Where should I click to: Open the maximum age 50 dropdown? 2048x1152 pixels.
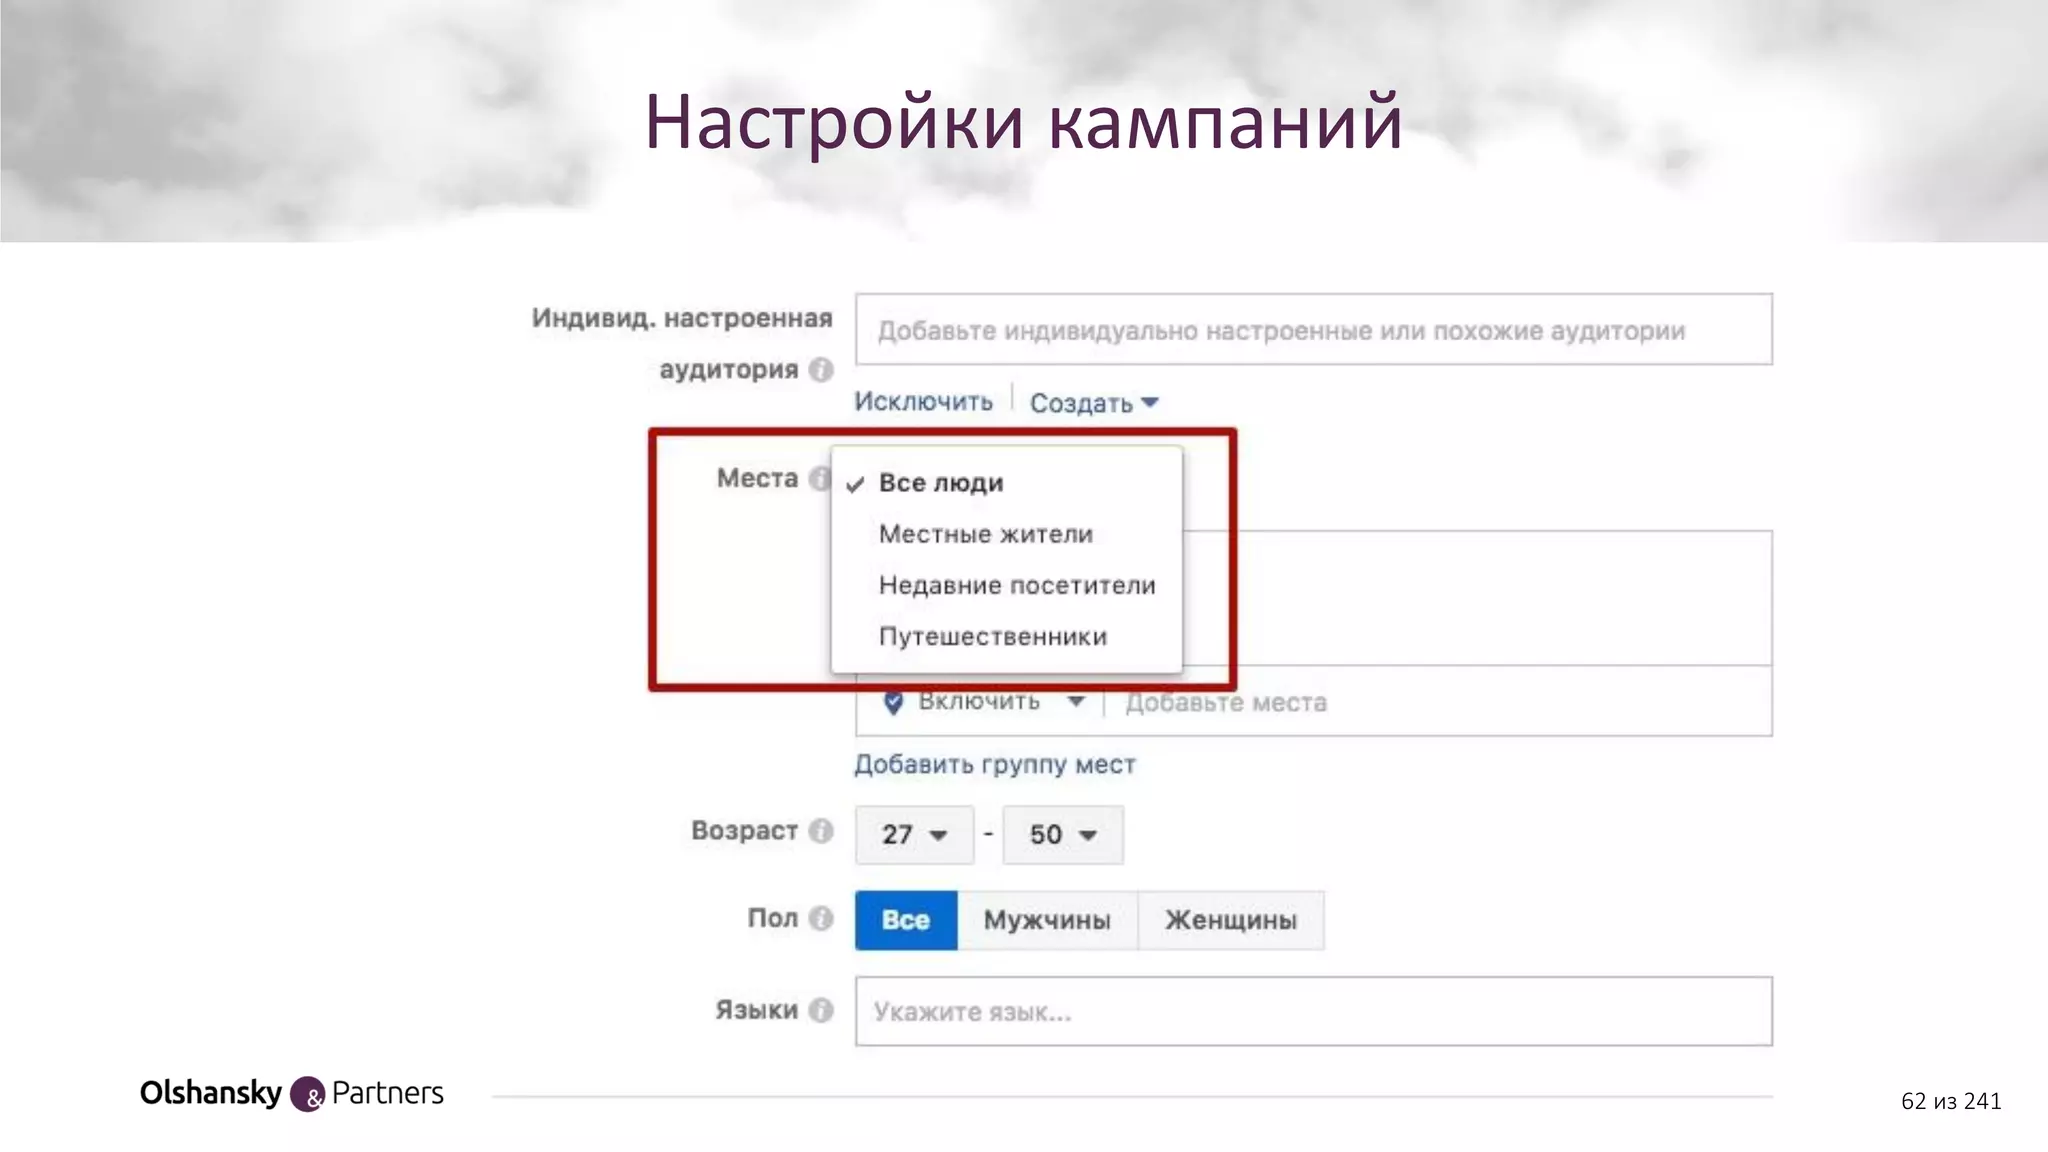[x=1063, y=834]
